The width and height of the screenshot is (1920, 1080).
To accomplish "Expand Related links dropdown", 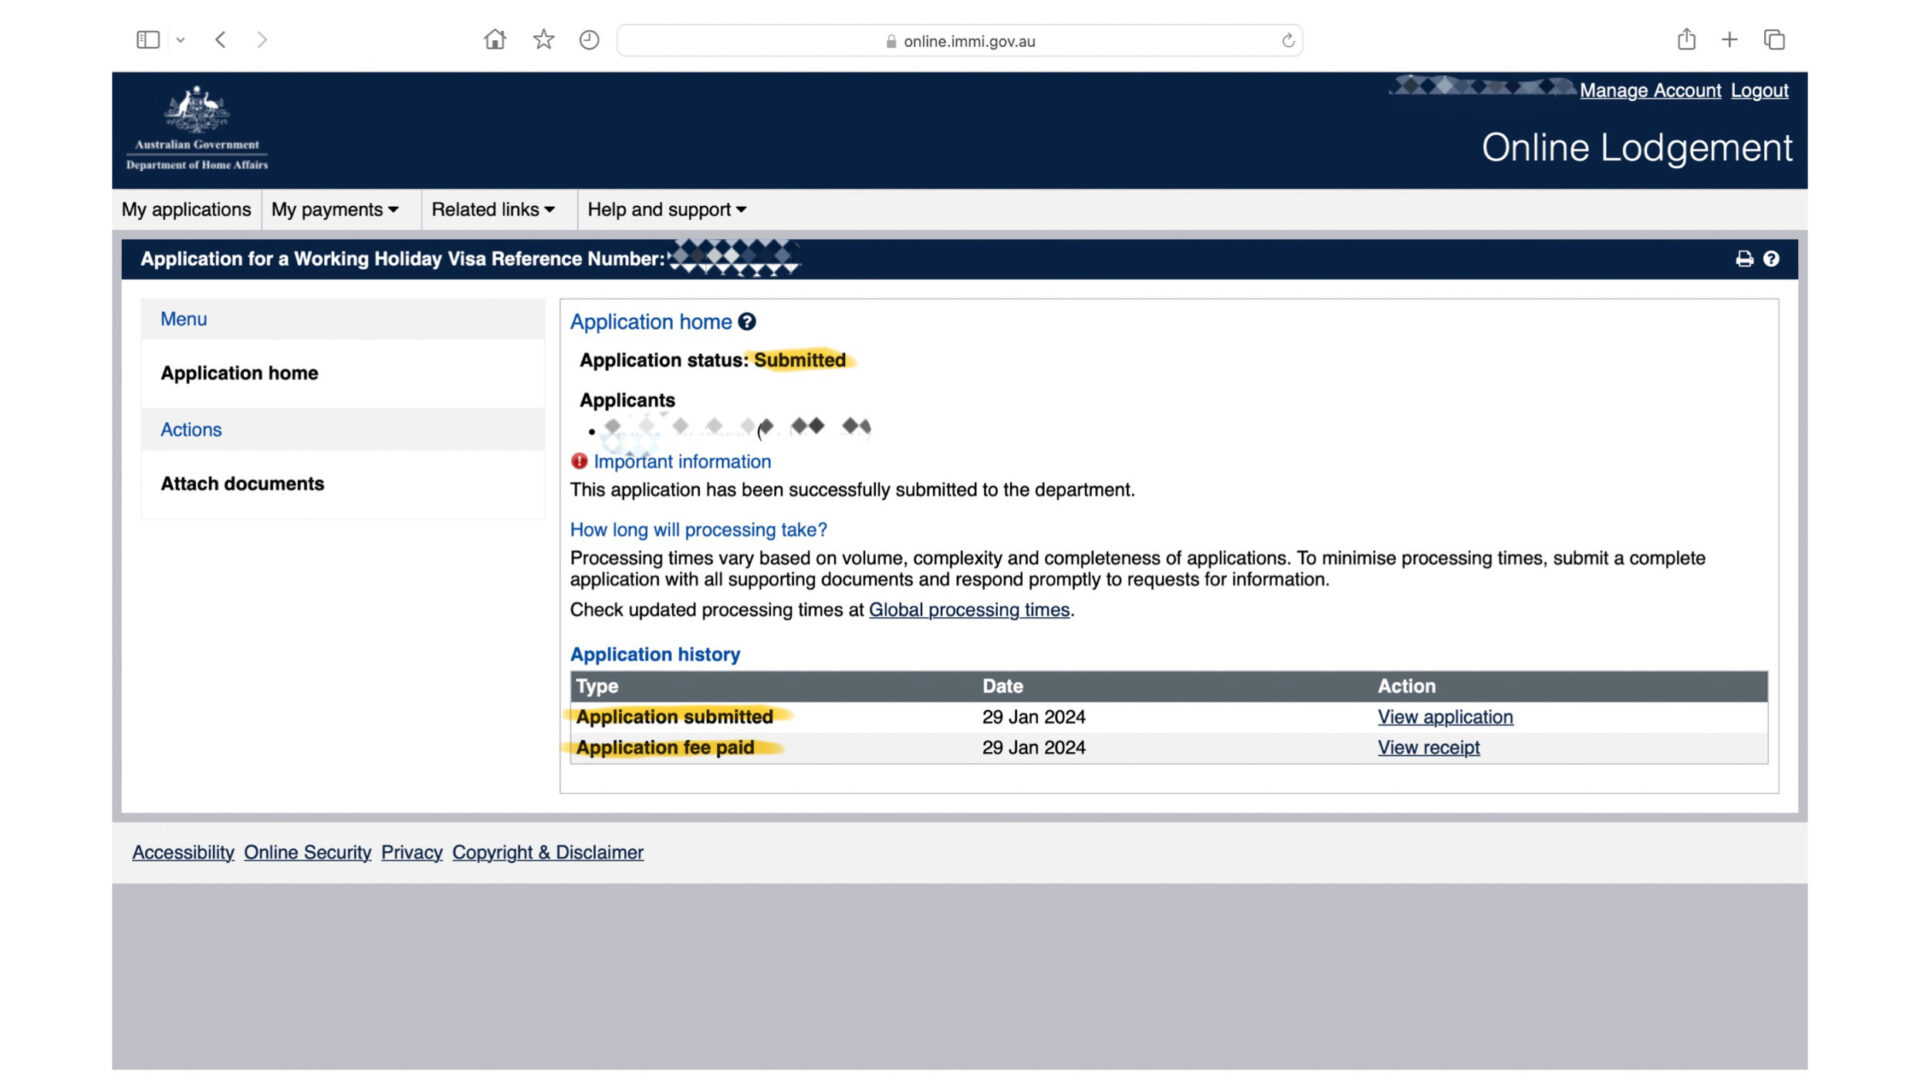I will tap(493, 210).
